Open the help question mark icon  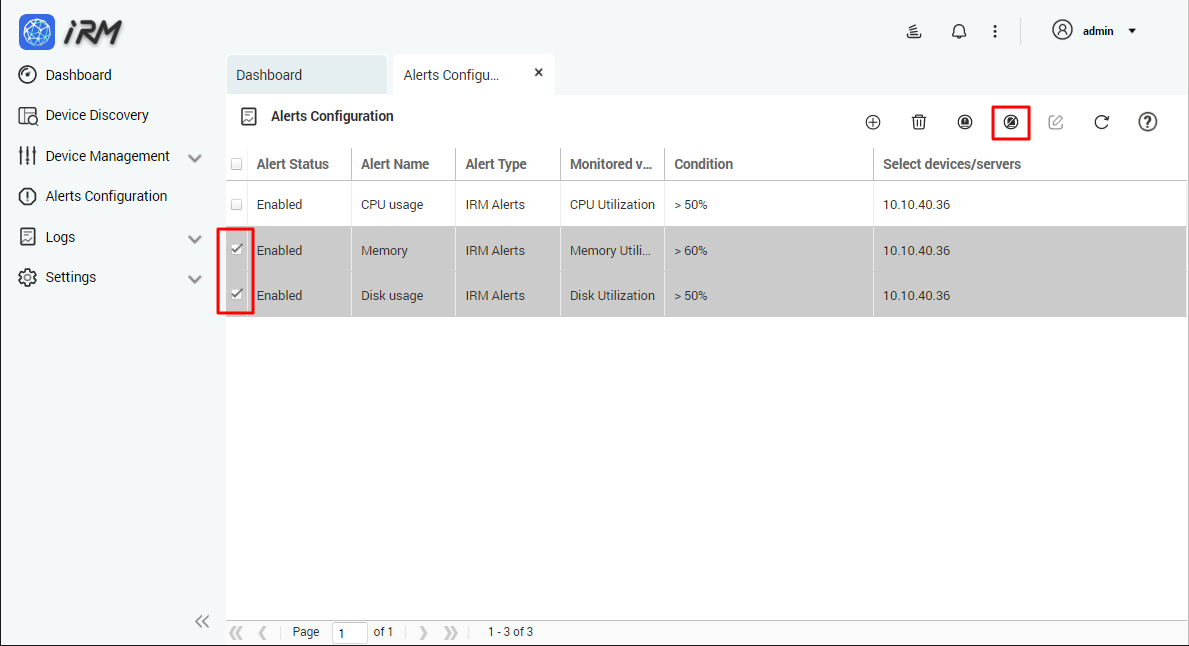point(1147,121)
